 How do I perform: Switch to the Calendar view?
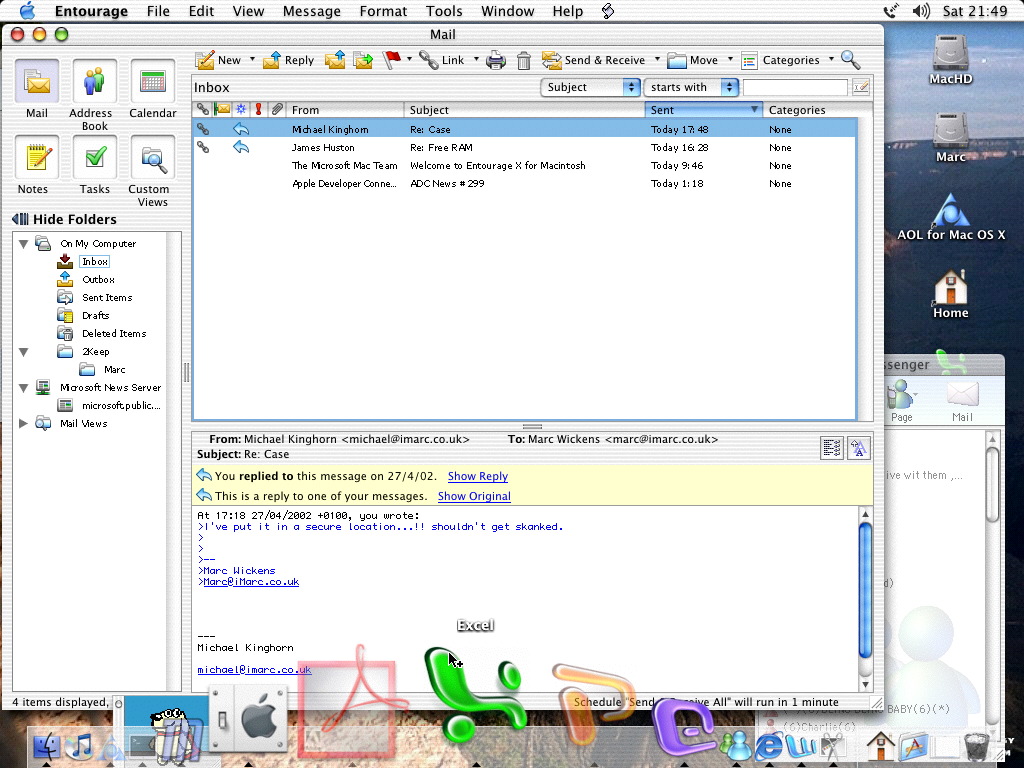[x=152, y=82]
